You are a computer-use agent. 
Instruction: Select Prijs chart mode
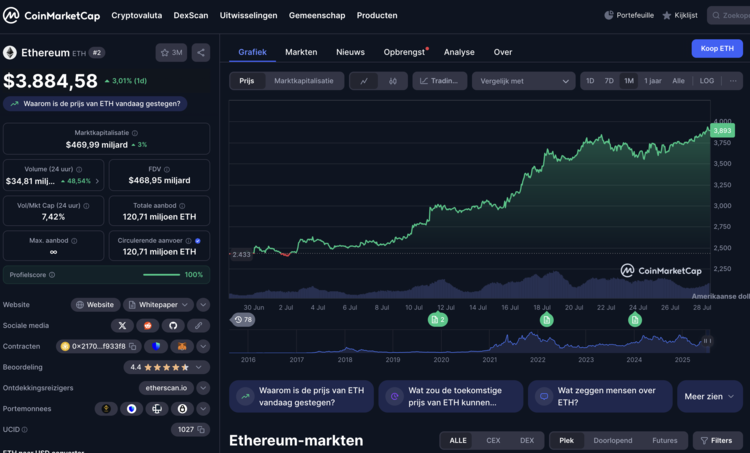point(247,81)
